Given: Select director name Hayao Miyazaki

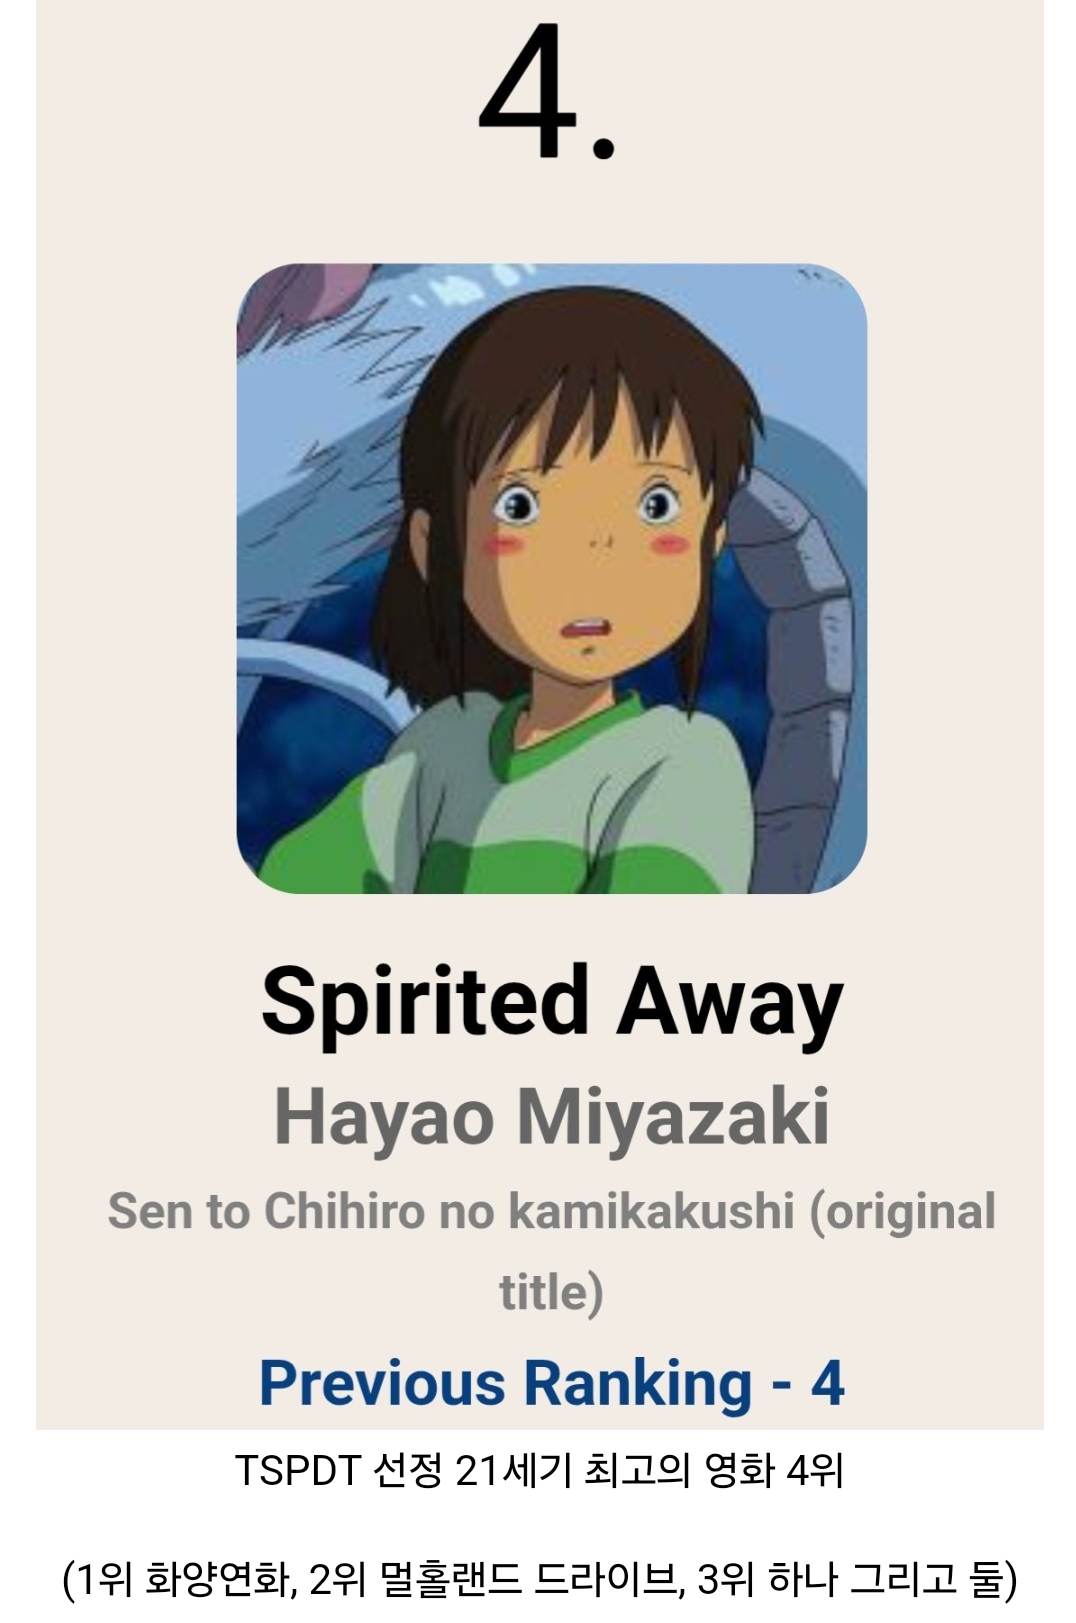Looking at the screenshot, I should click(x=552, y=1117).
